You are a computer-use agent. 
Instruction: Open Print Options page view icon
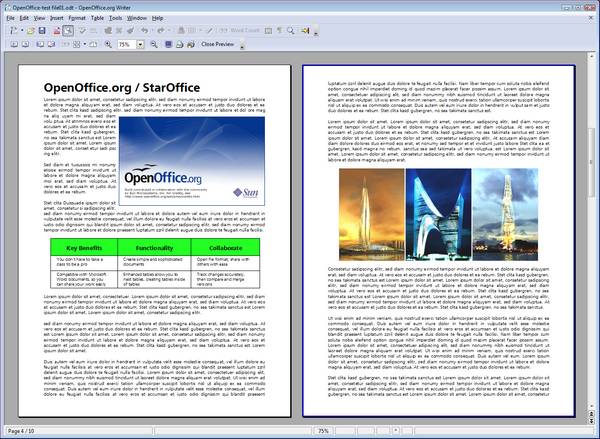[x=191, y=44]
